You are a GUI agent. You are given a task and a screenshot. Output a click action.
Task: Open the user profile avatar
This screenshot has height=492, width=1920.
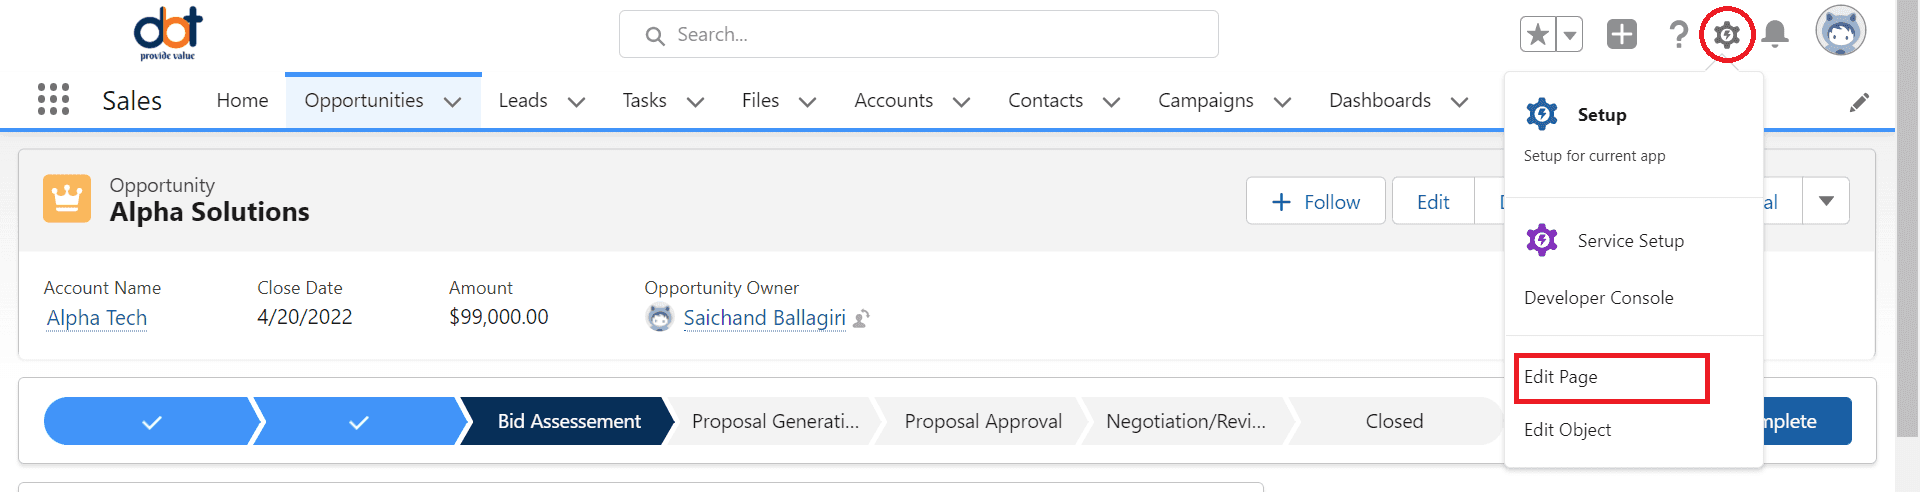pyautogui.click(x=1841, y=31)
